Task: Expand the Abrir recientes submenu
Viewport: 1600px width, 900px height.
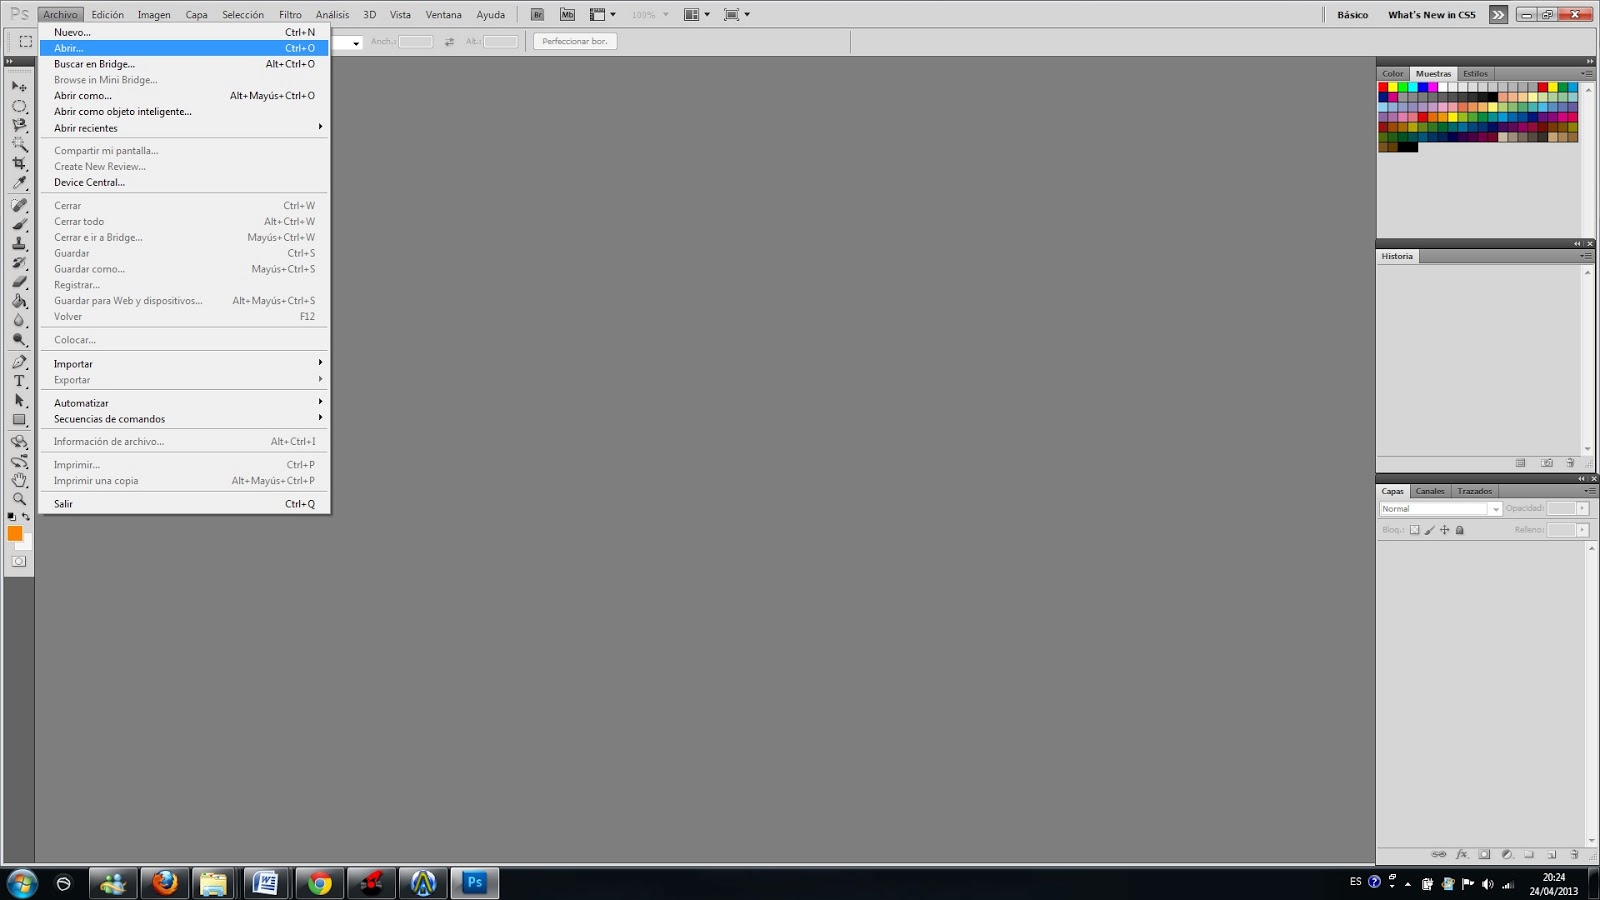Action: (185, 128)
